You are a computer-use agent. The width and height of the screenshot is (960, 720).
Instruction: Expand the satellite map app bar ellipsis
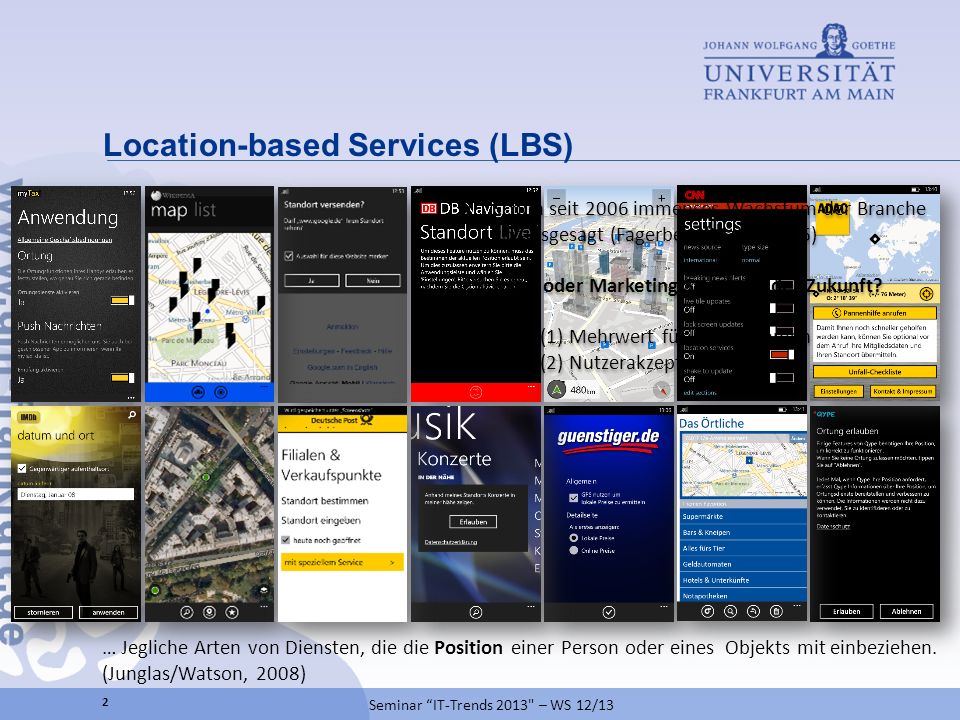click(x=264, y=606)
